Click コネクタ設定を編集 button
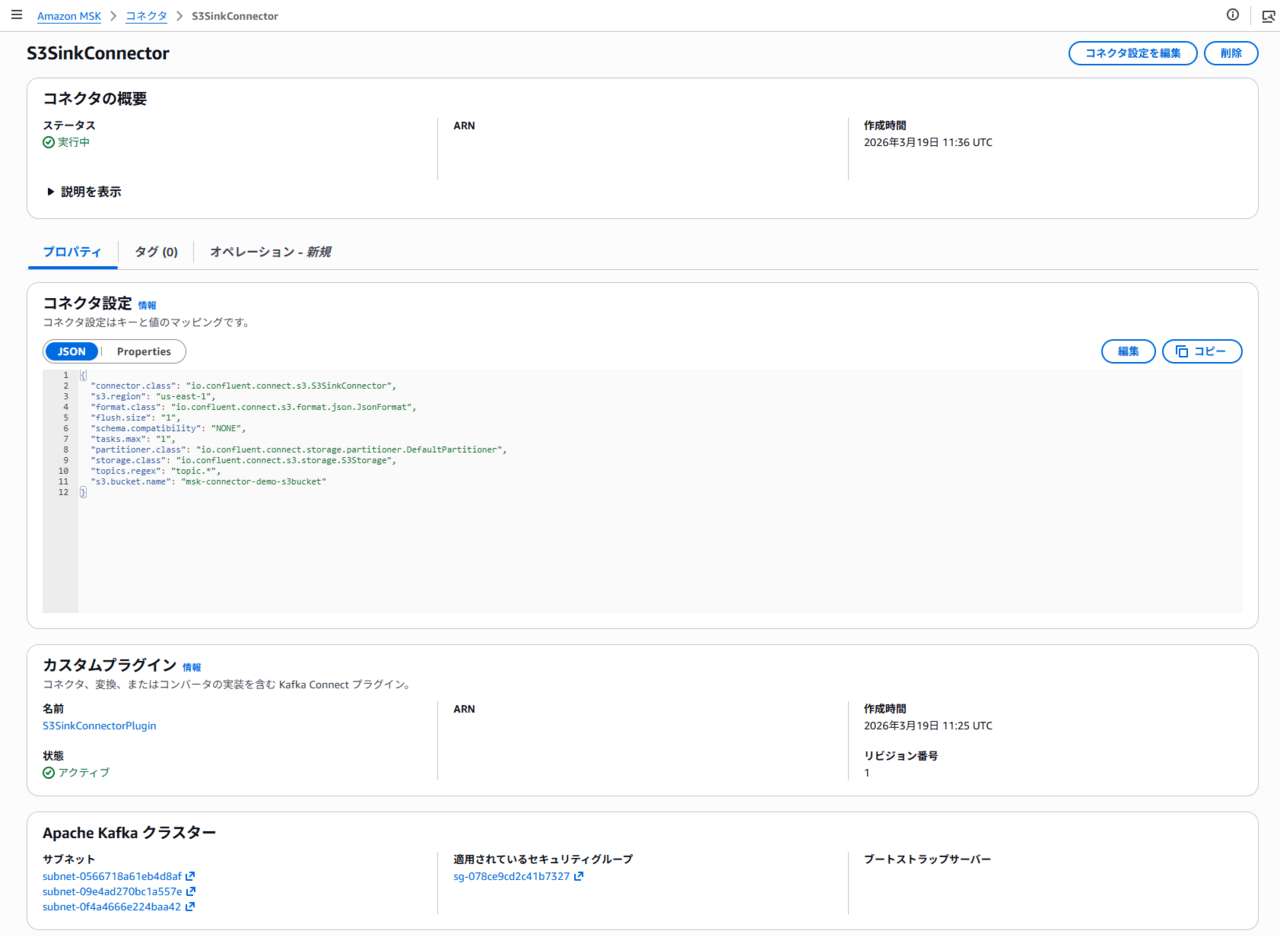Image resolution: width=1280 pixels, height=937 pixels. pos(1132,54)
